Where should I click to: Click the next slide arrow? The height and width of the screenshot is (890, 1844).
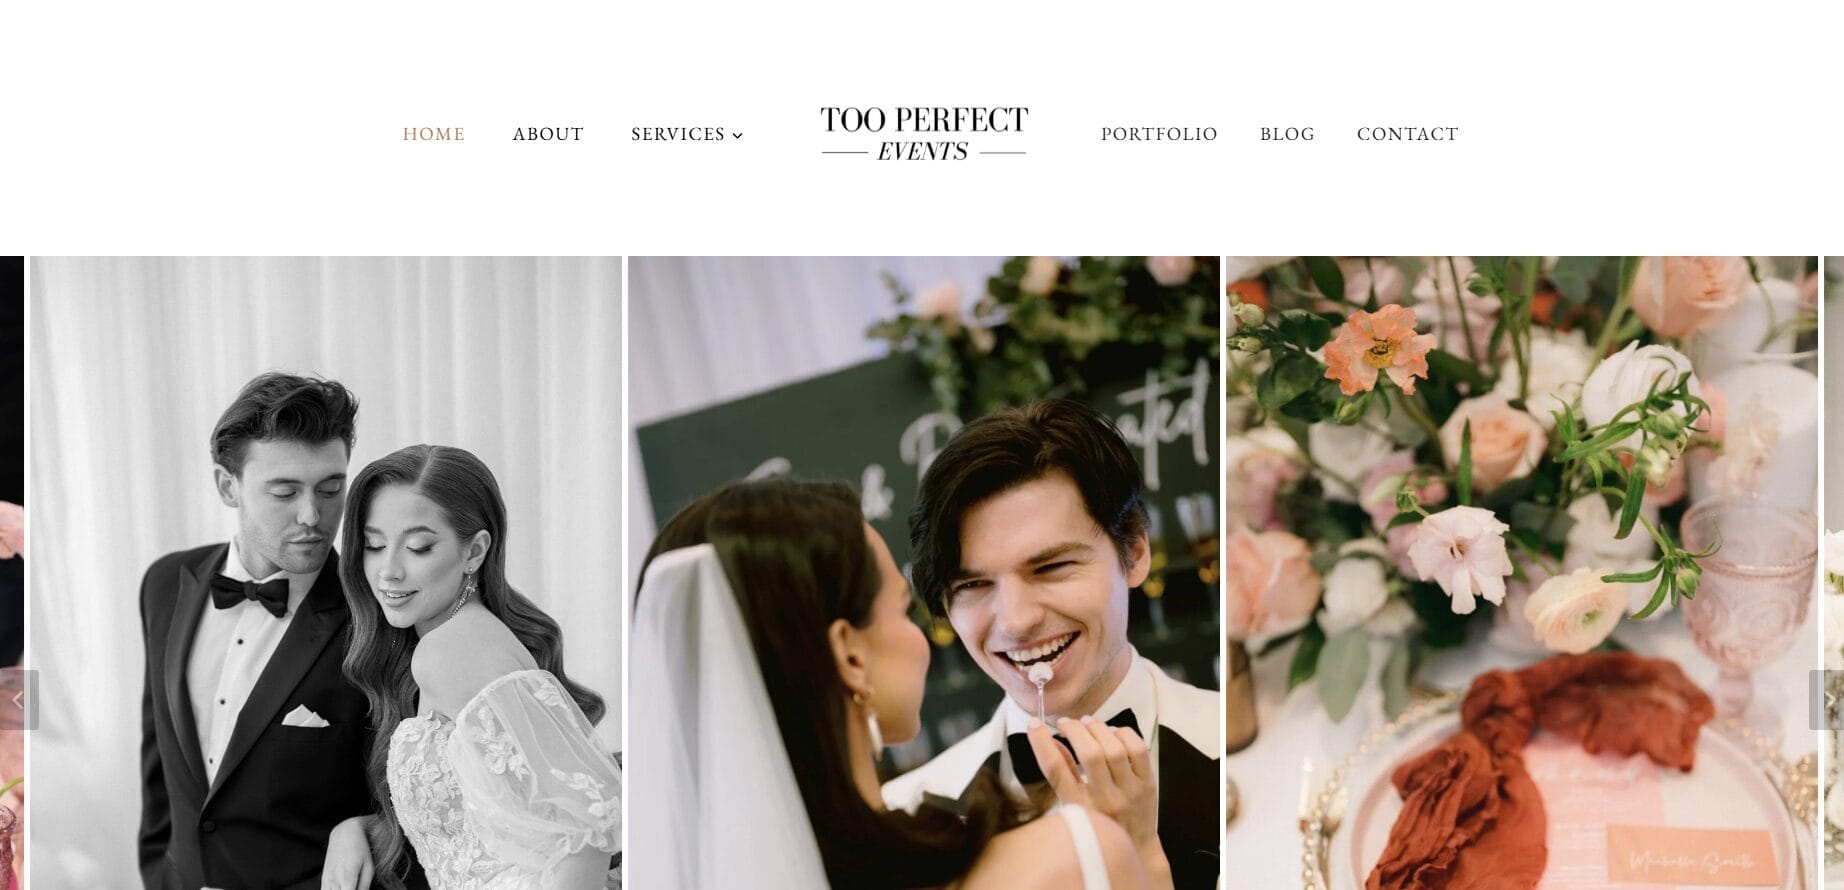point(1826,700)
